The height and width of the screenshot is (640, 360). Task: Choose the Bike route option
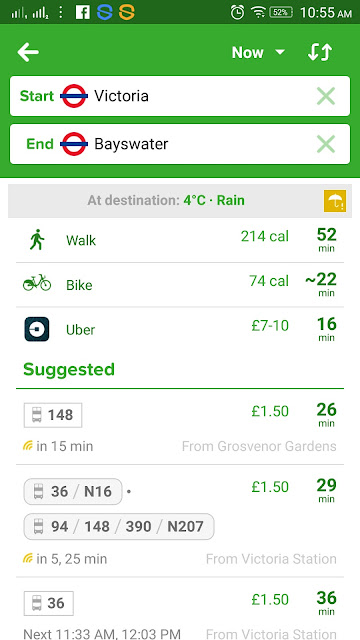coord(180,284)
